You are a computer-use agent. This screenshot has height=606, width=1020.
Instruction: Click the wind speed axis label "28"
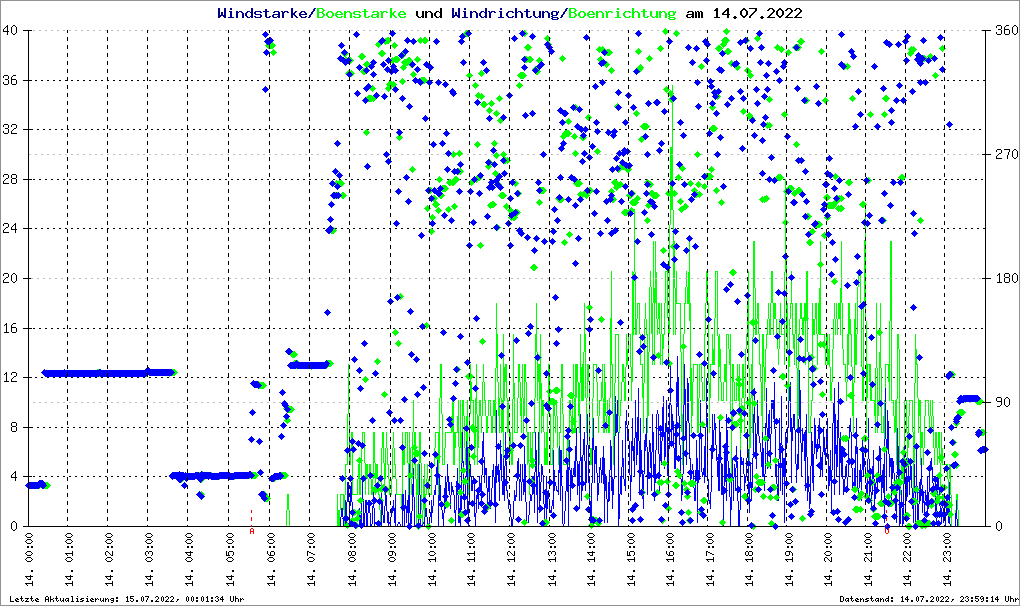pos(10,179)
